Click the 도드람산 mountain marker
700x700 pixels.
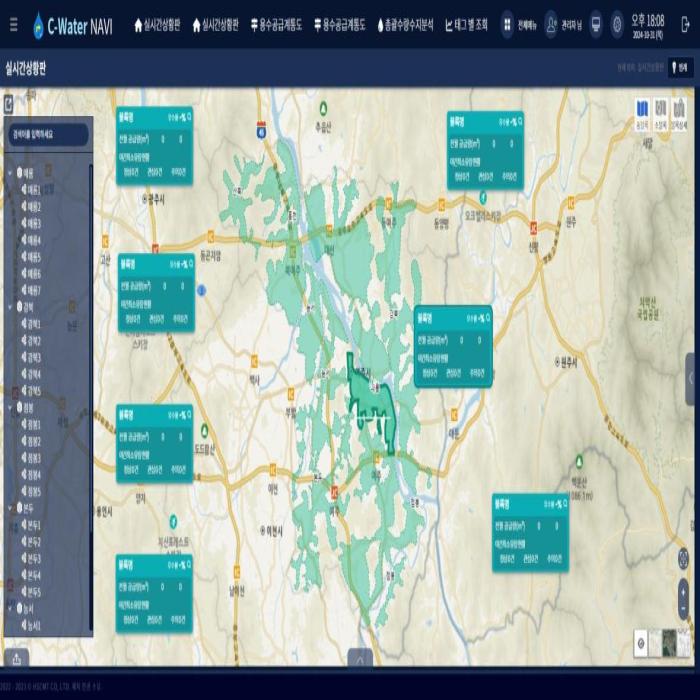point(204,430)
